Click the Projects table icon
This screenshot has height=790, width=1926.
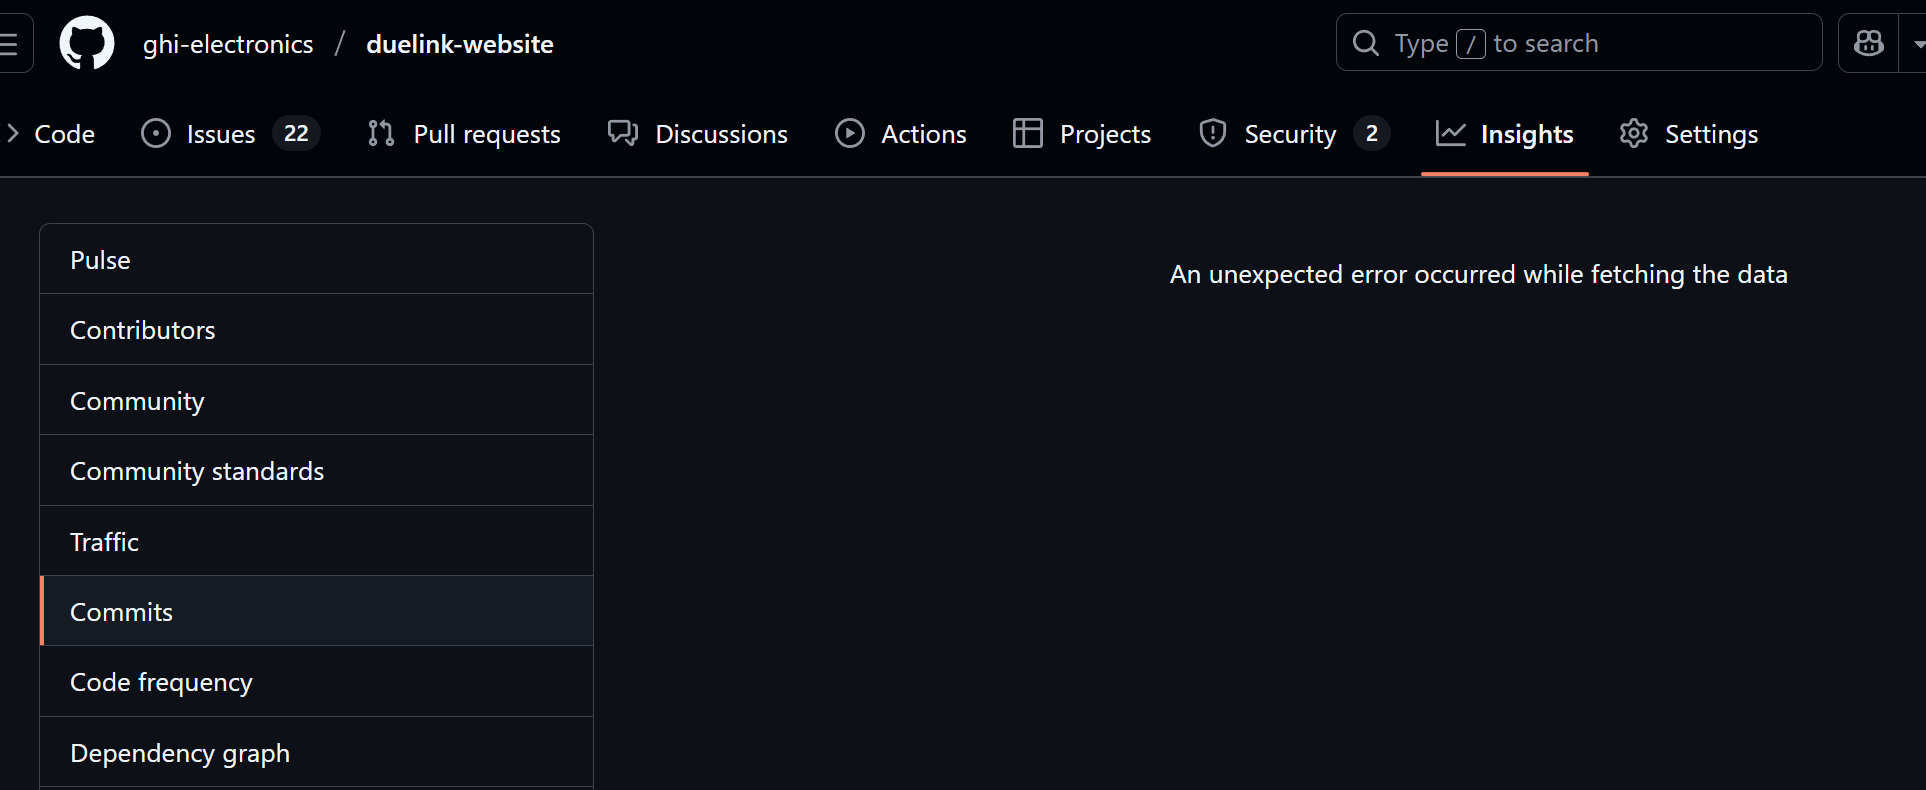click(1027, 134)
